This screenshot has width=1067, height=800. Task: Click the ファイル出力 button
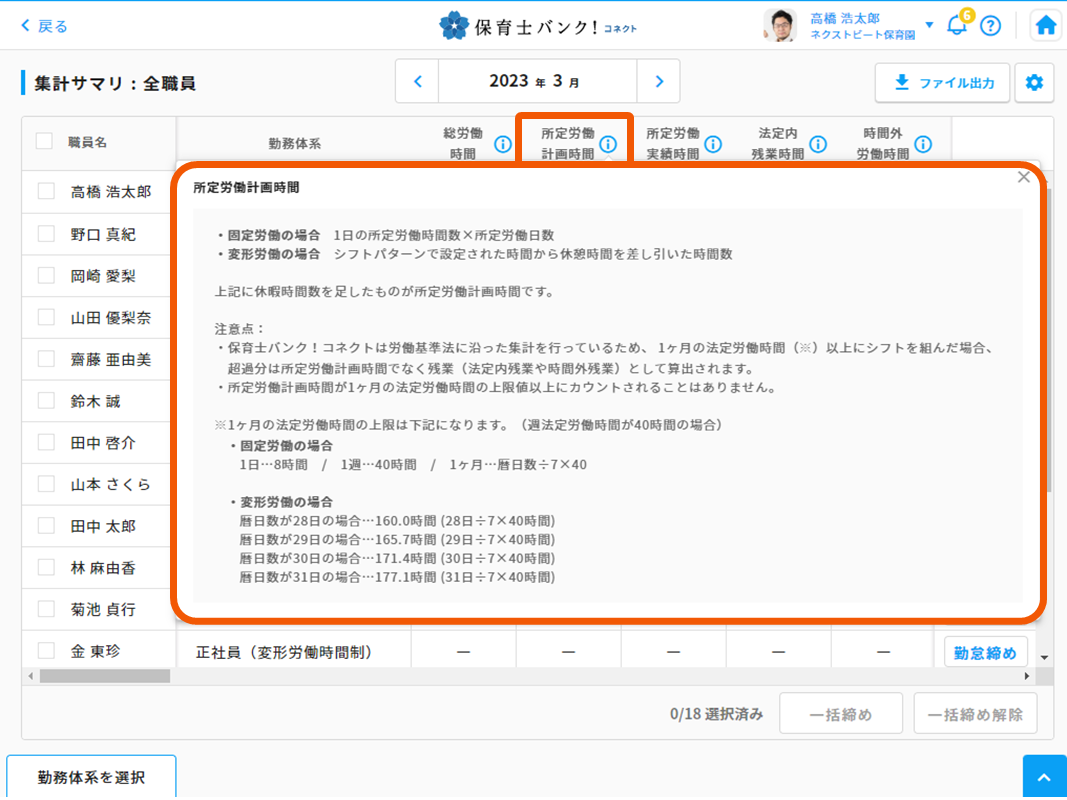click(x=942, y=83)
